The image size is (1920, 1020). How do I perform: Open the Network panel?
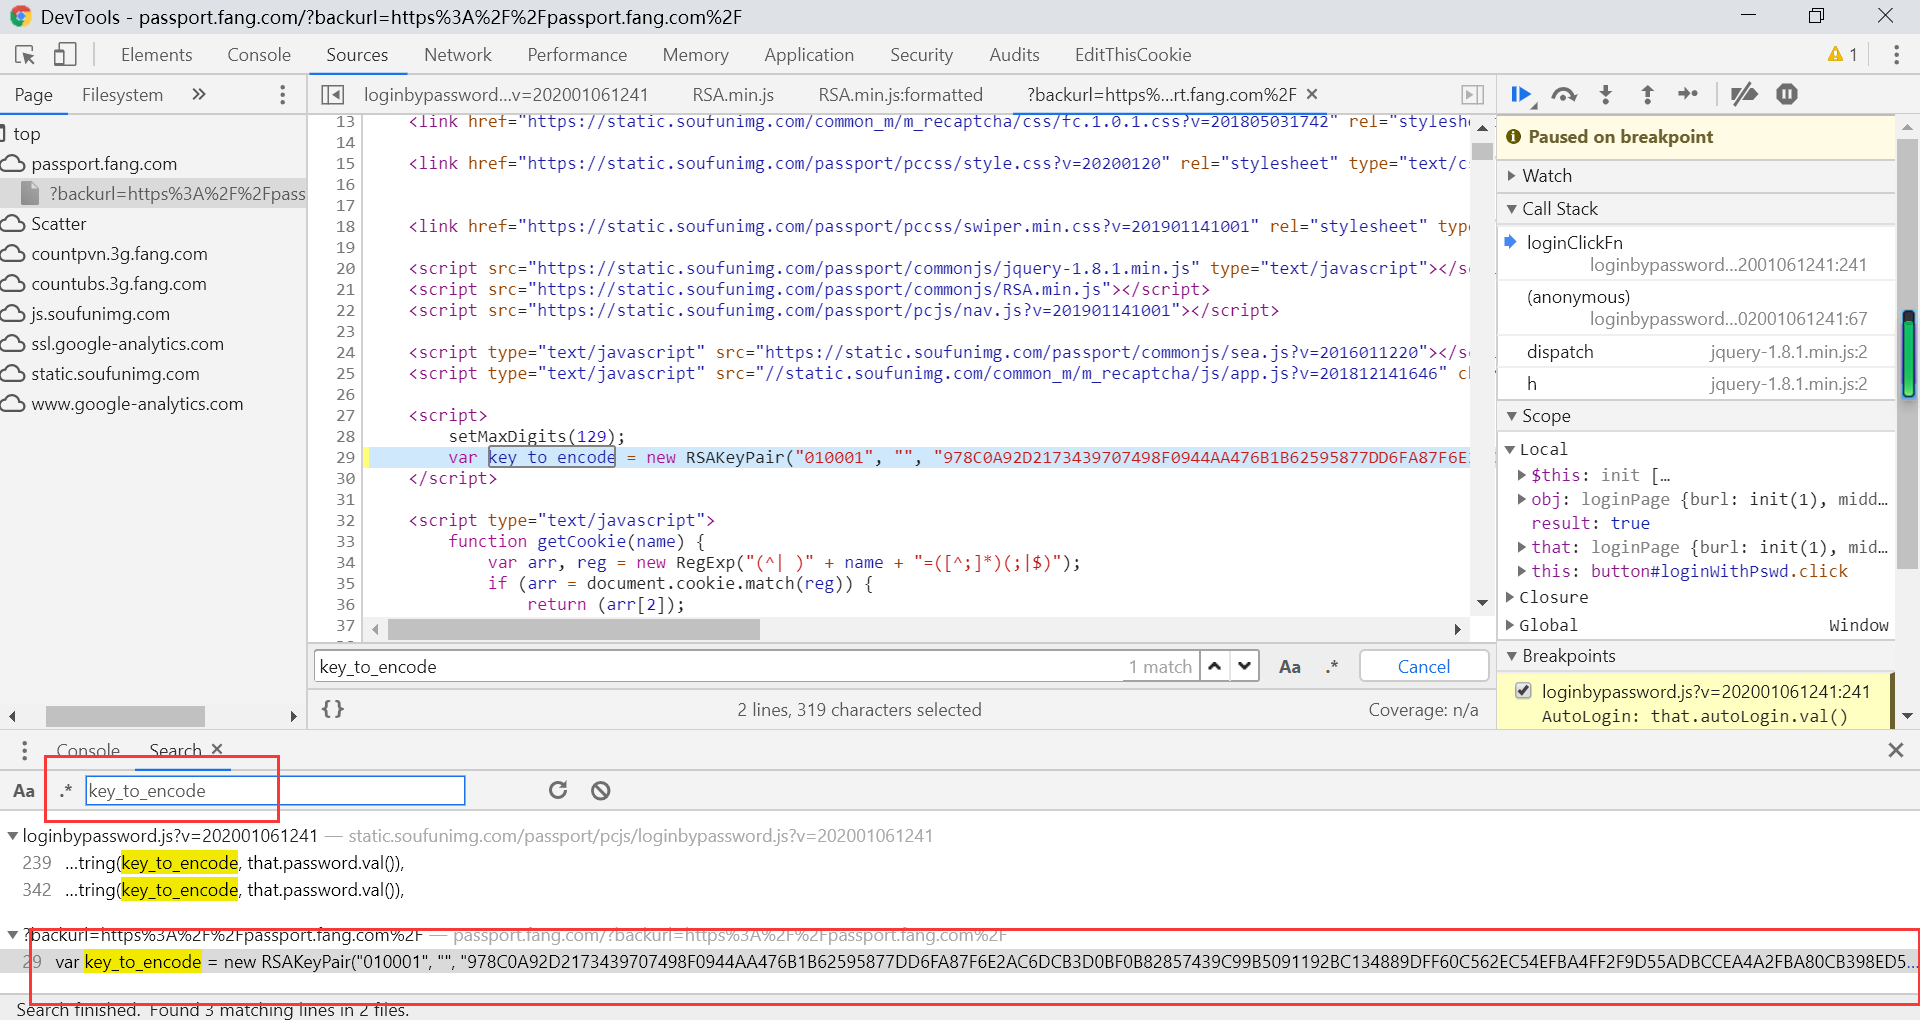coord(458,55)
